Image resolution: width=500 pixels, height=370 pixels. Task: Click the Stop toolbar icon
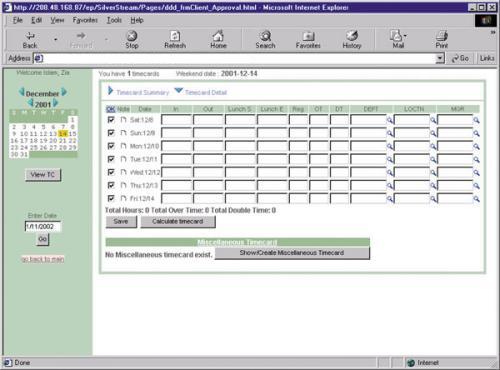pos(132,36)
